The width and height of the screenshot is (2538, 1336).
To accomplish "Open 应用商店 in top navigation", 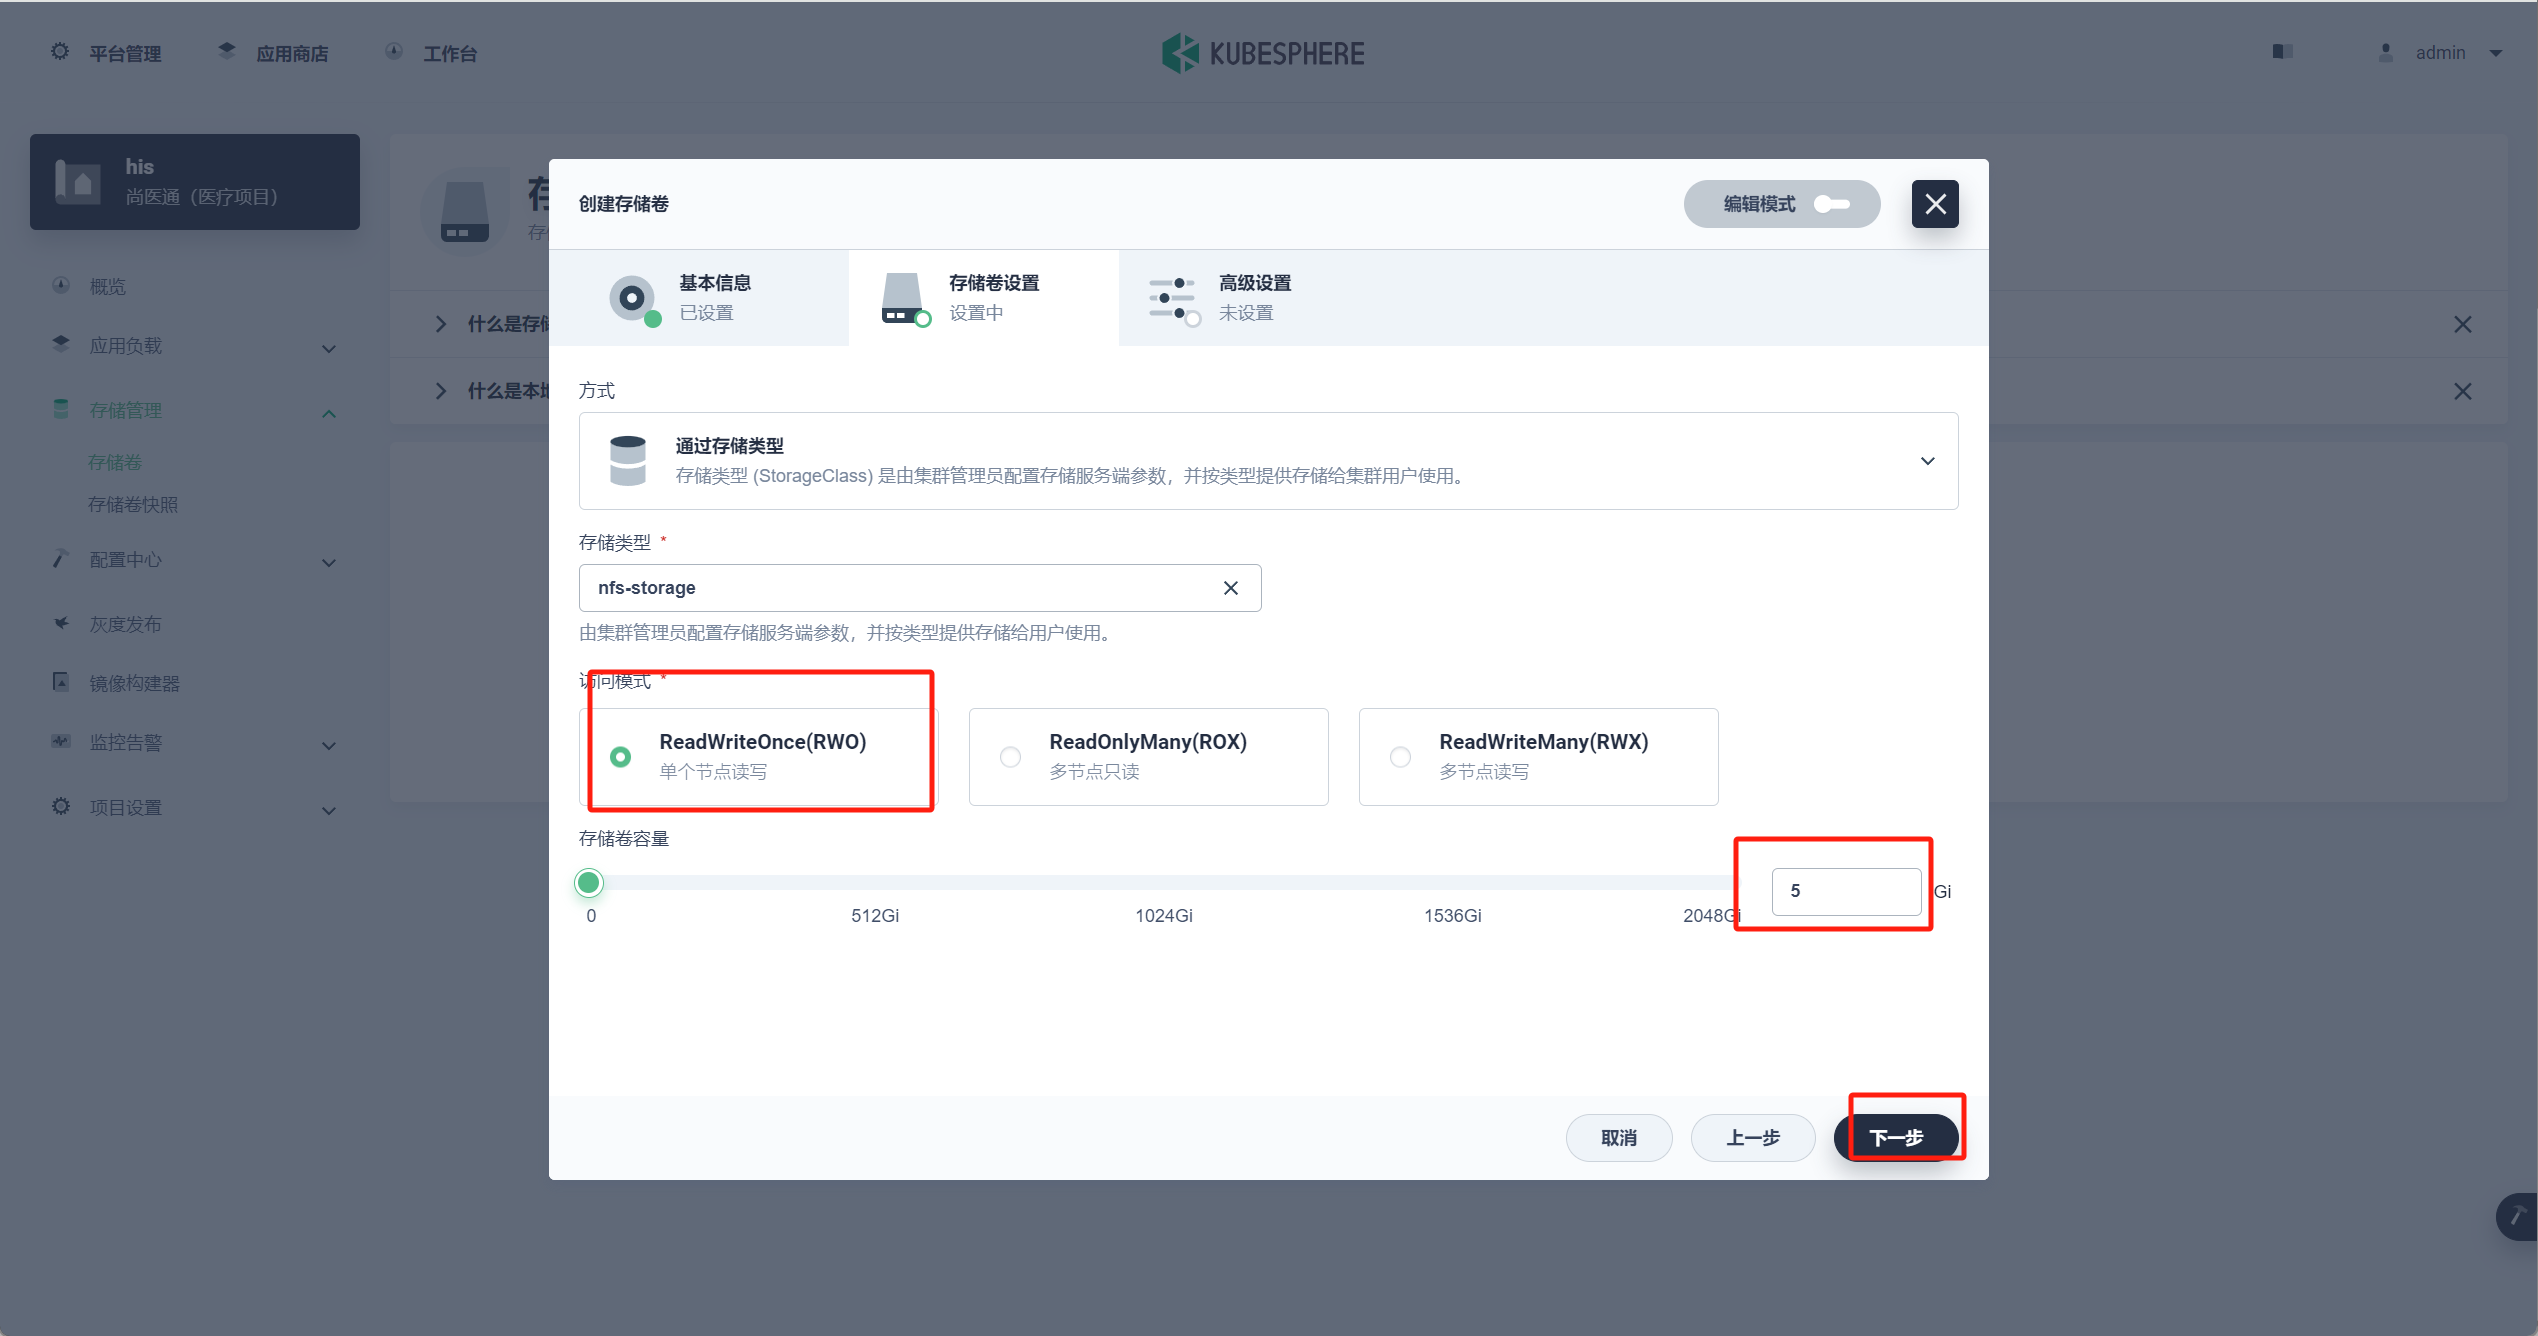I will click(292, 53).
